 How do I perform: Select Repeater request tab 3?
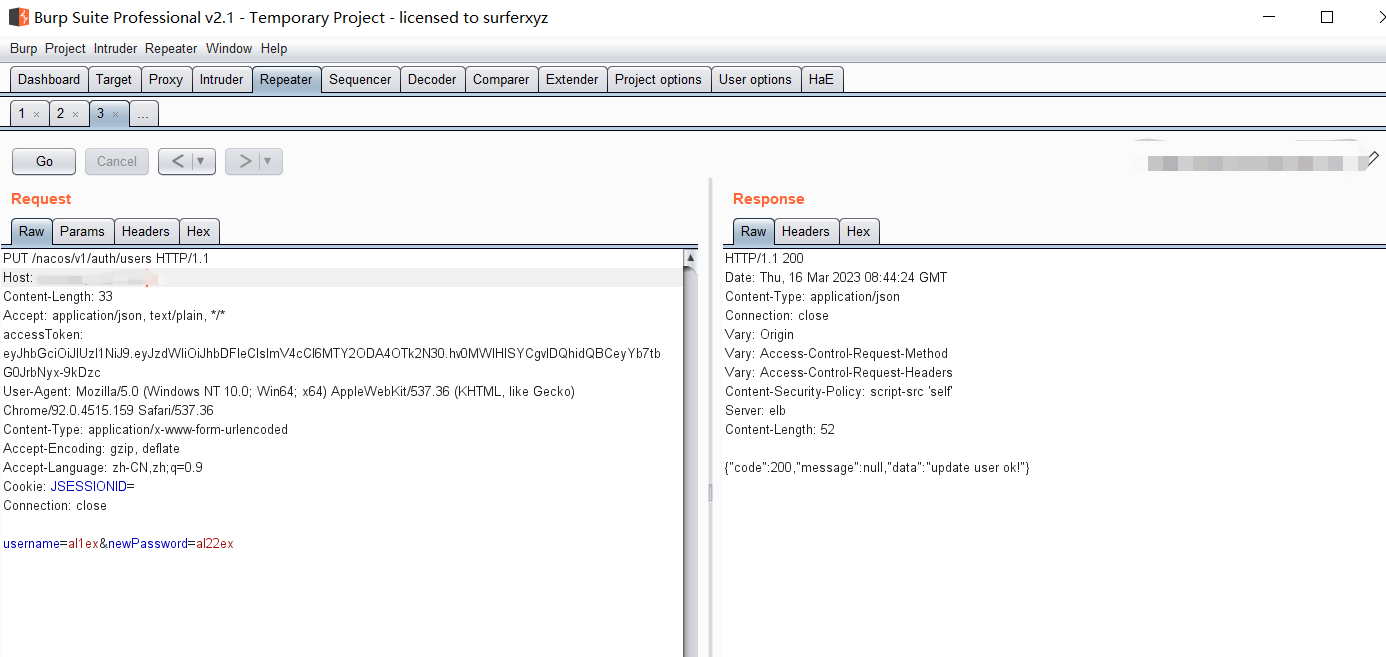(x=100, y=114)
